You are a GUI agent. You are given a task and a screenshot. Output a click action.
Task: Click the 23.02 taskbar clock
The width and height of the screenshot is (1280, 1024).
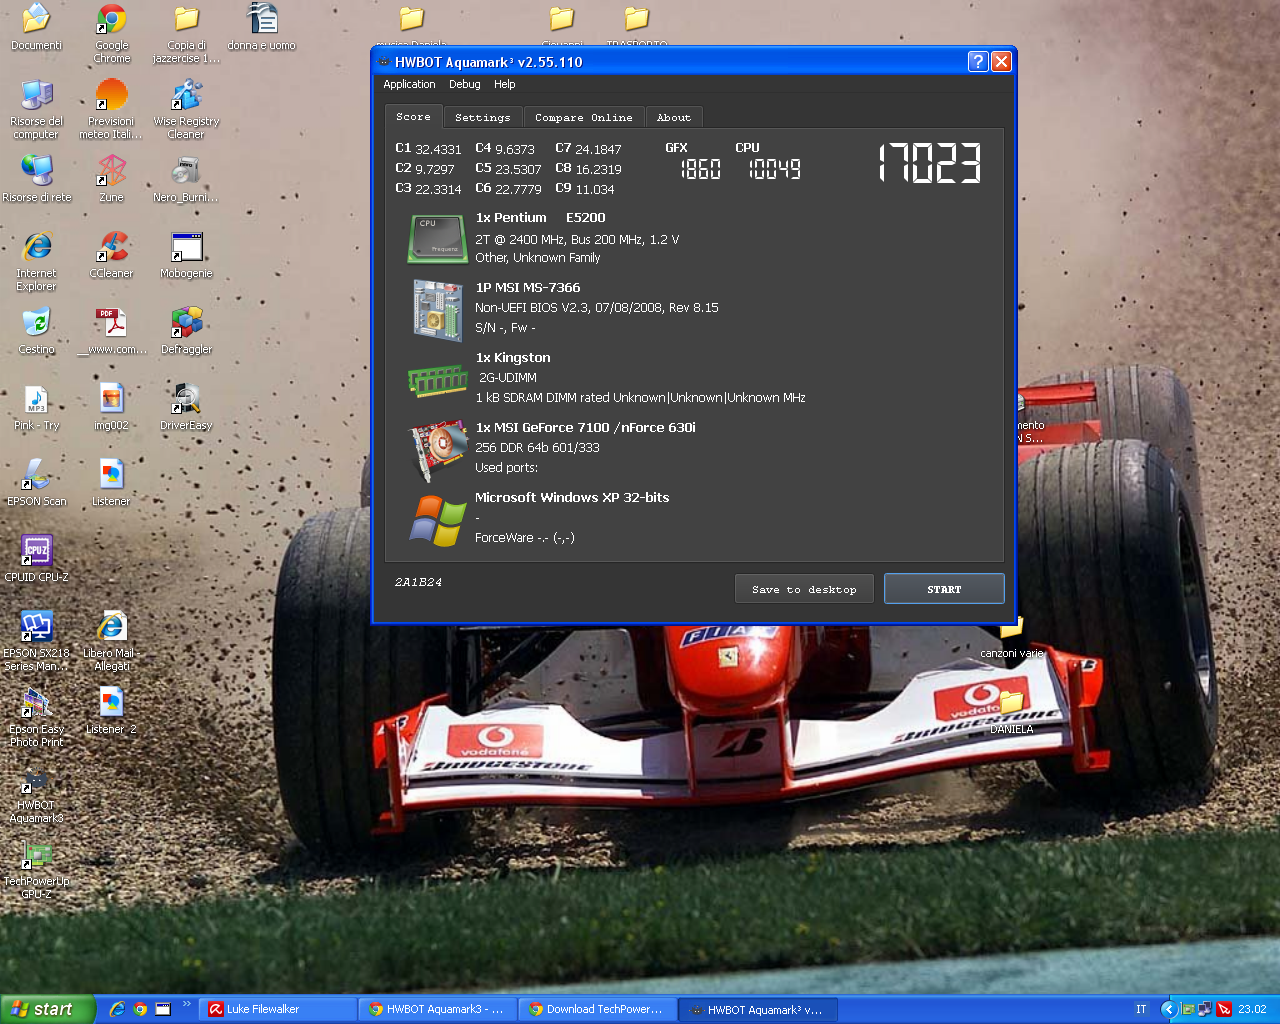pyautogui.click(x=1252, y=1009)
